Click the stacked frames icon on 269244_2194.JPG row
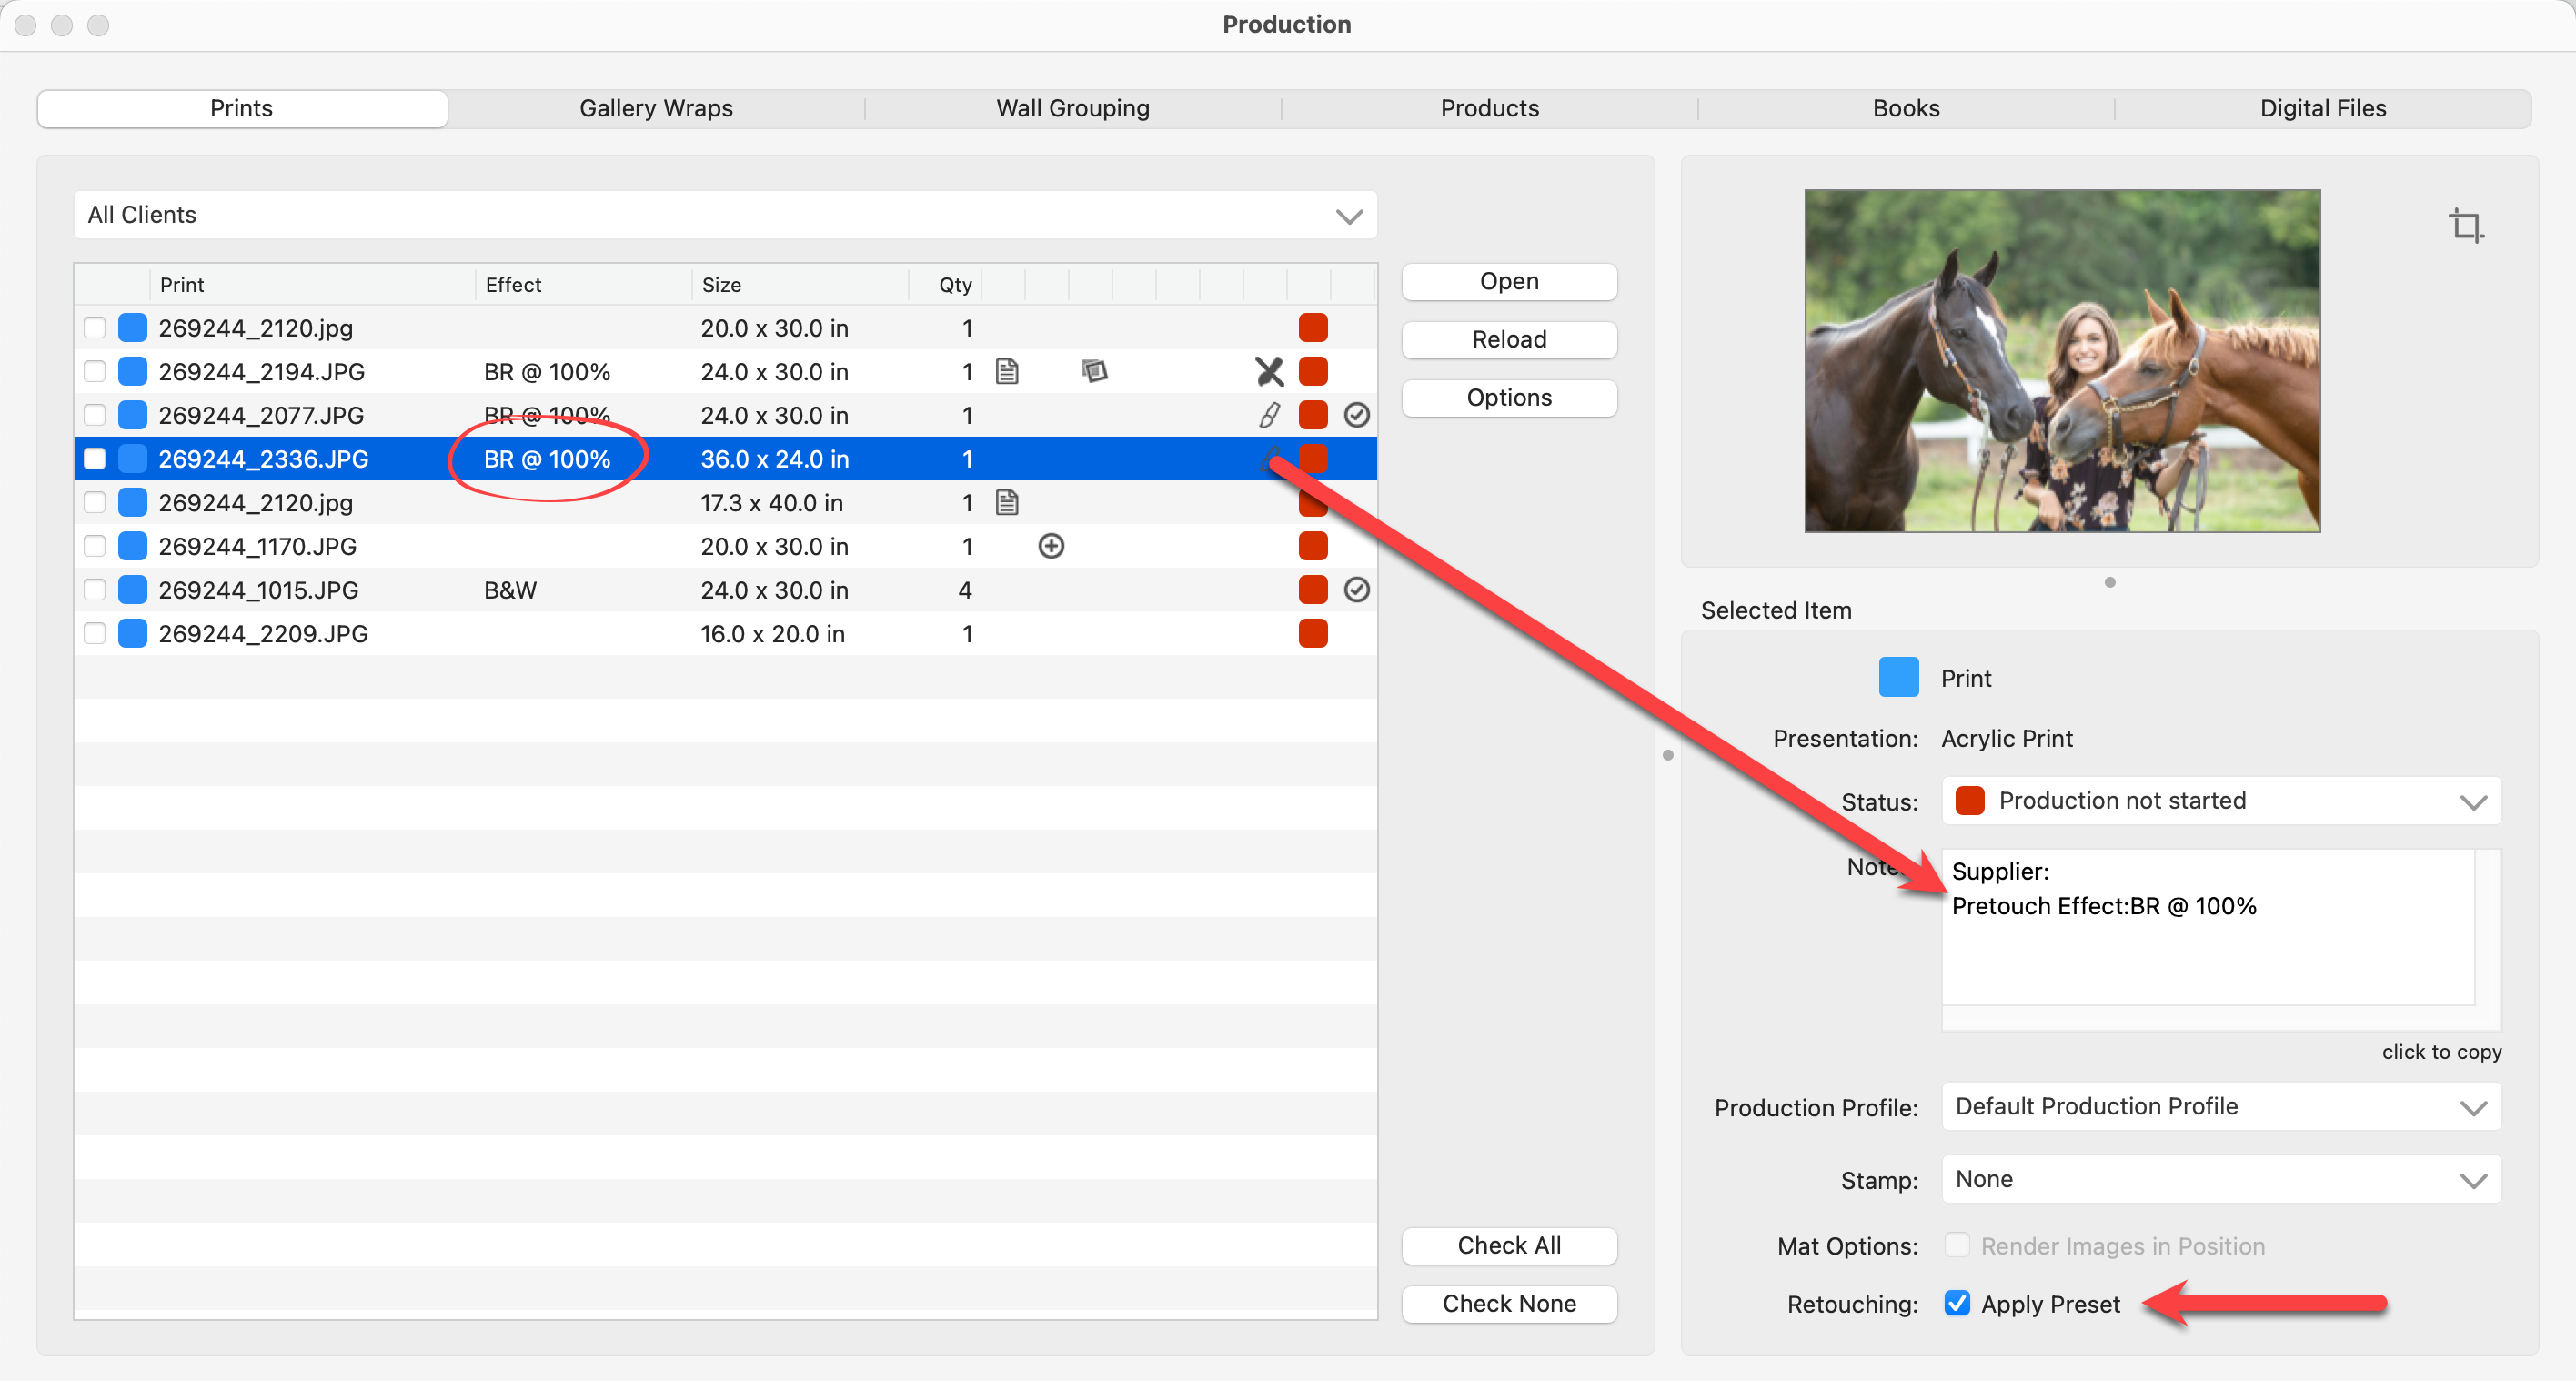The height and width of the screenshot is (1381, 2576). pyautogui.click(x=1094, y=372)
